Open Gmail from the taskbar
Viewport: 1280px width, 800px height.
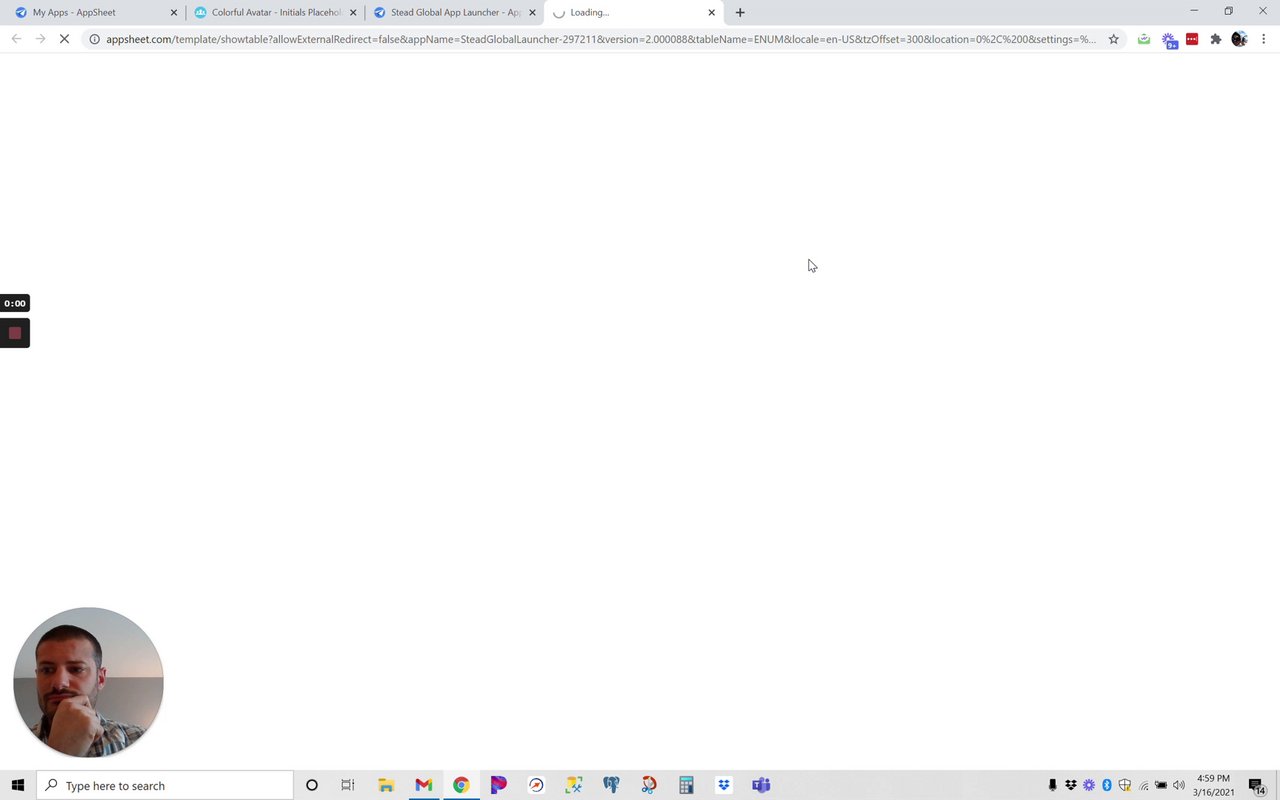click(x=424, y=785)
